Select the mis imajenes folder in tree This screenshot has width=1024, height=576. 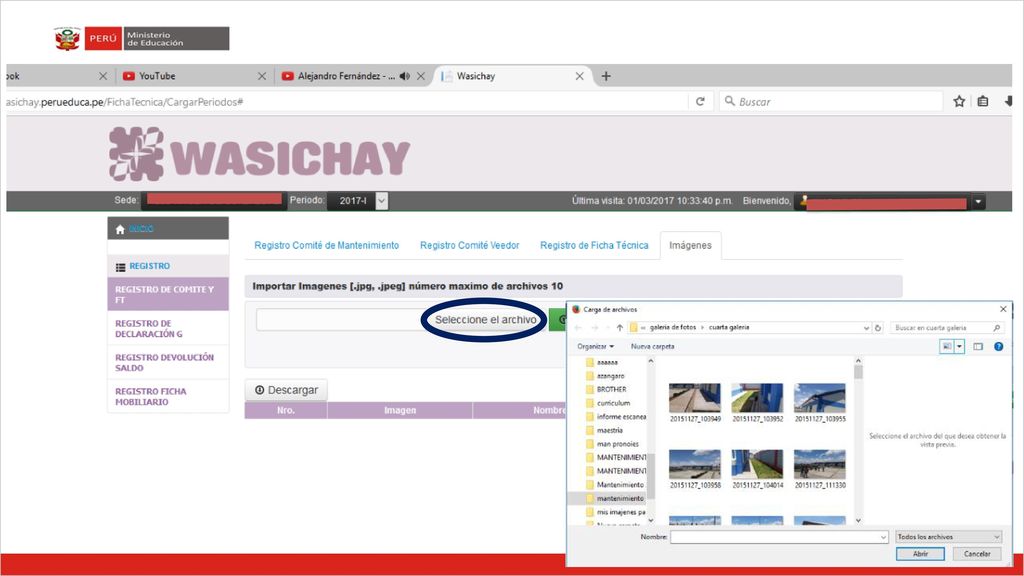tap(616, 512)
